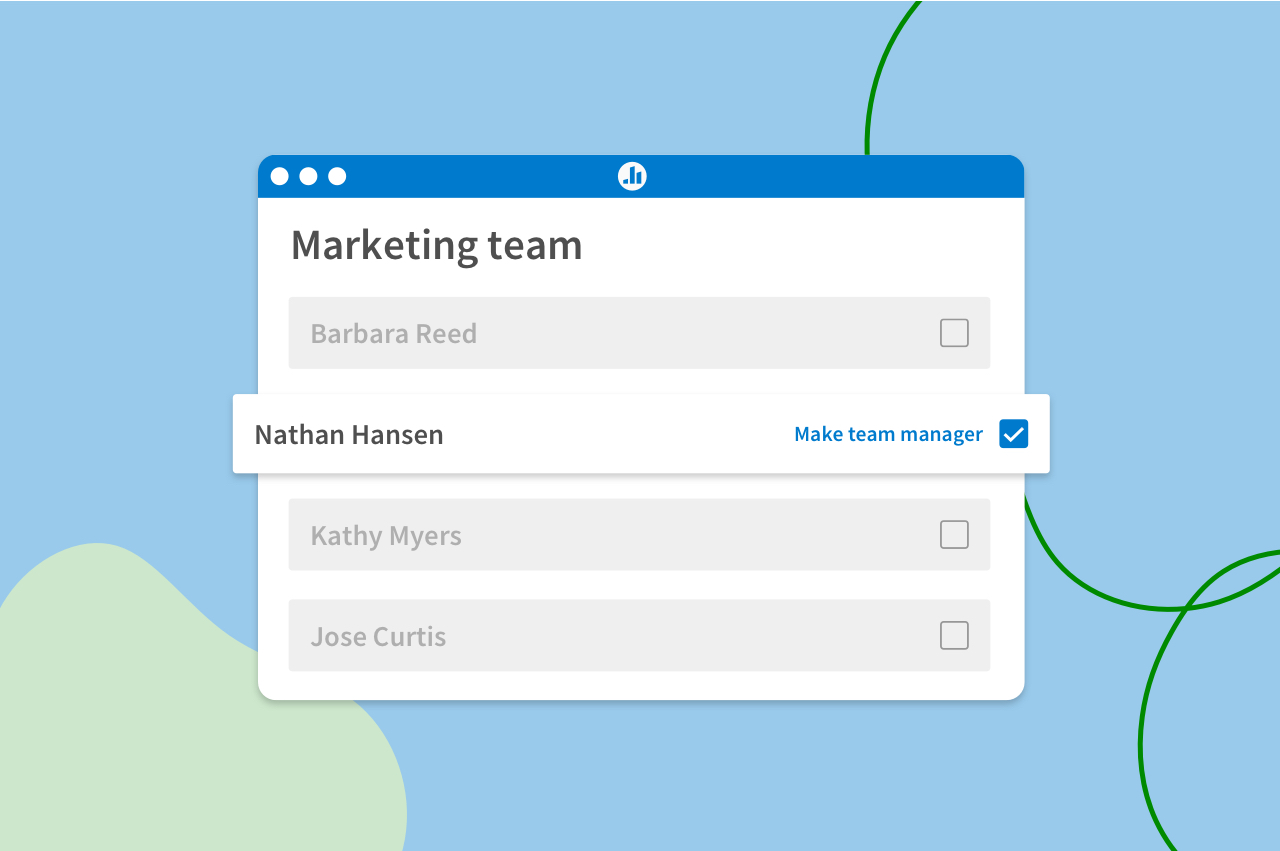Select the middle window control dot
This screenshot has height=851, width=1280.
pos(307,175)
